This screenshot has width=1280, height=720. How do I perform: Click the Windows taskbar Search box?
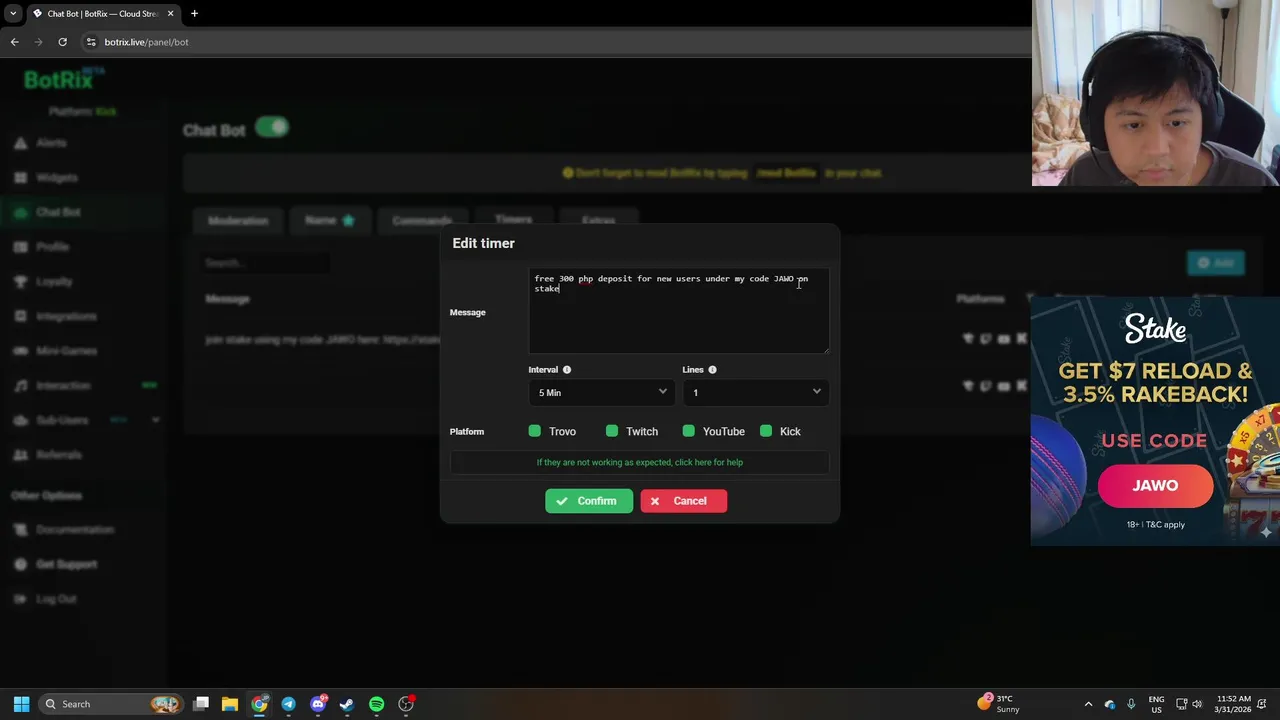click(x=110, y=704)
